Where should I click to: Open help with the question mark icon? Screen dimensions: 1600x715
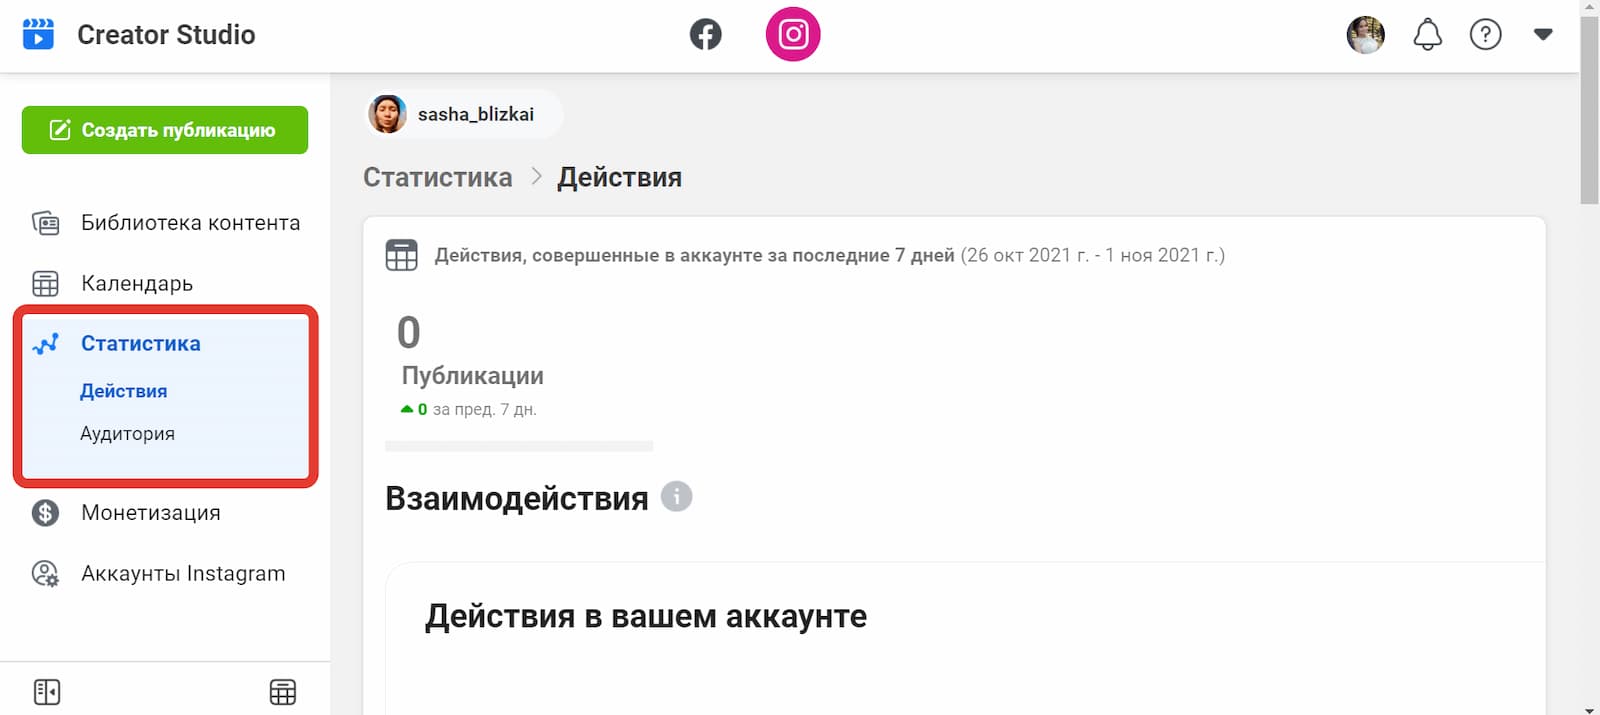click(1486, 33)
